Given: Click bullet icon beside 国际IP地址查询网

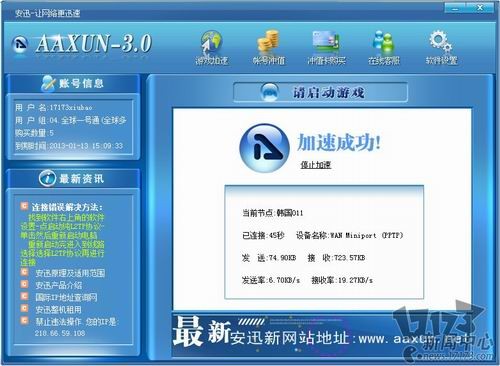Looking at the screenshot, I should (24, 296).
